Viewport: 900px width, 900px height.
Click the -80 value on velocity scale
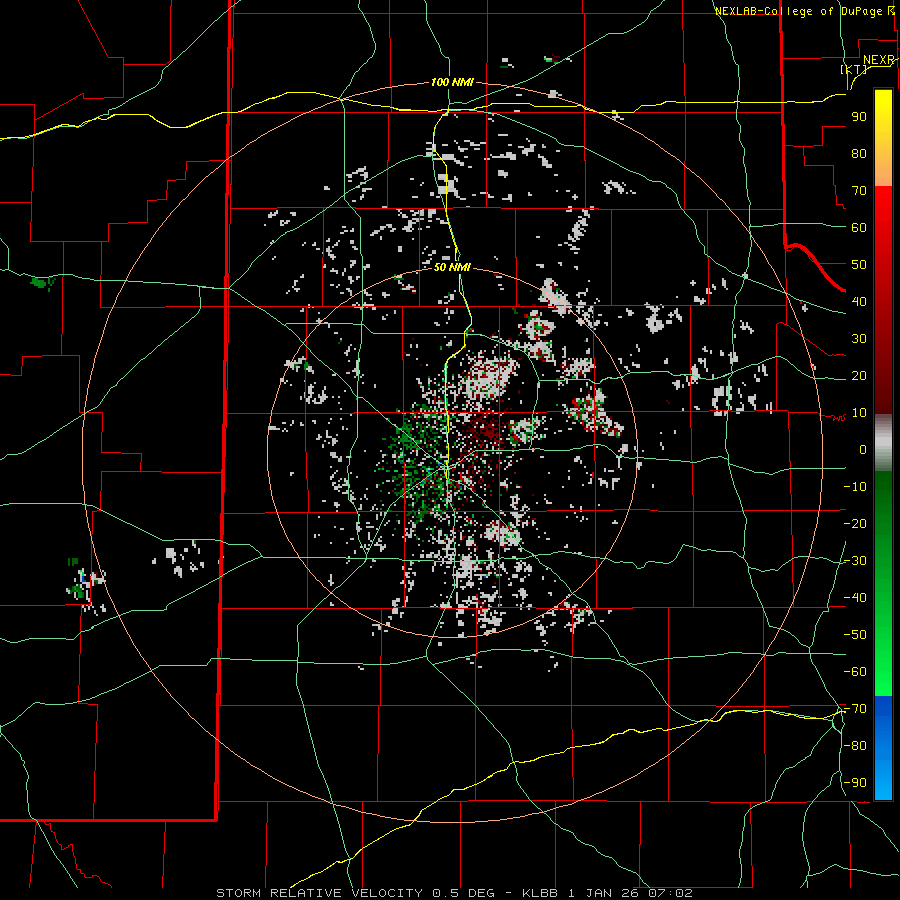click(855, 746)
